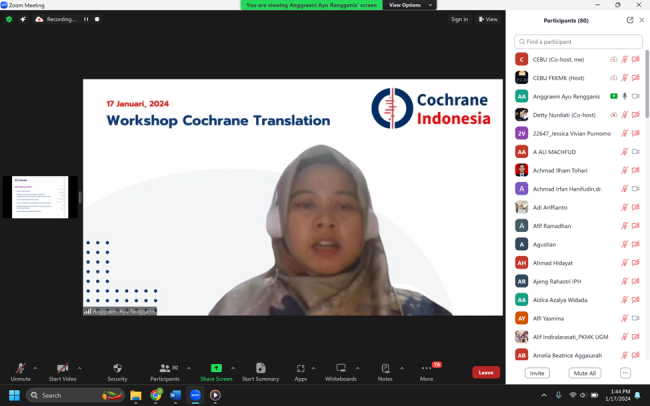Pop out the Participants panel
650x406 pixels.
point(630,20)
